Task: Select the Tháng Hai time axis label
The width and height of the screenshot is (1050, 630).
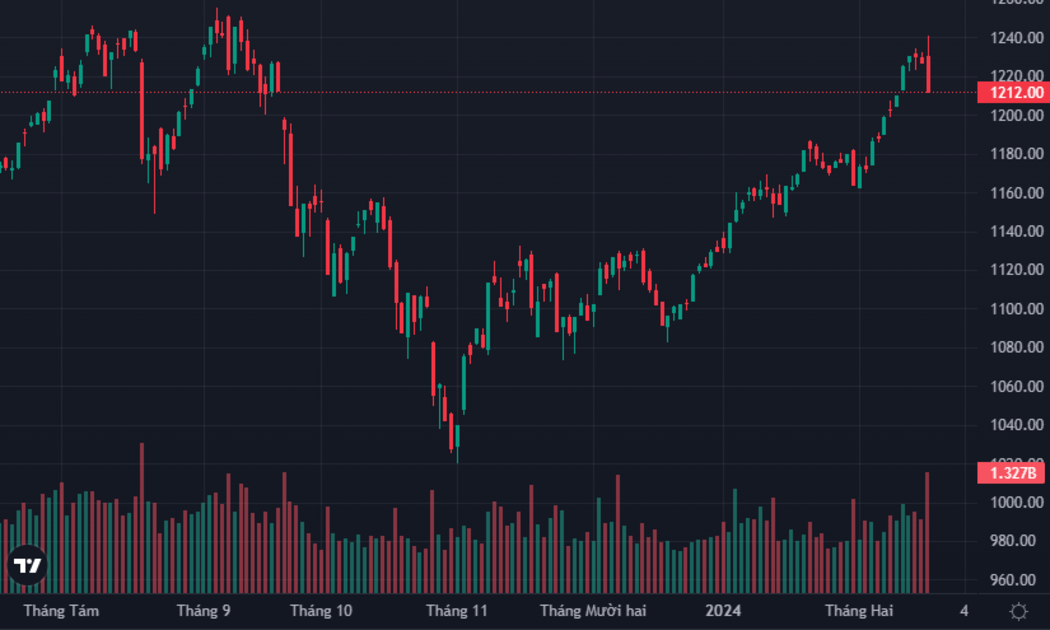Action: 859,611
